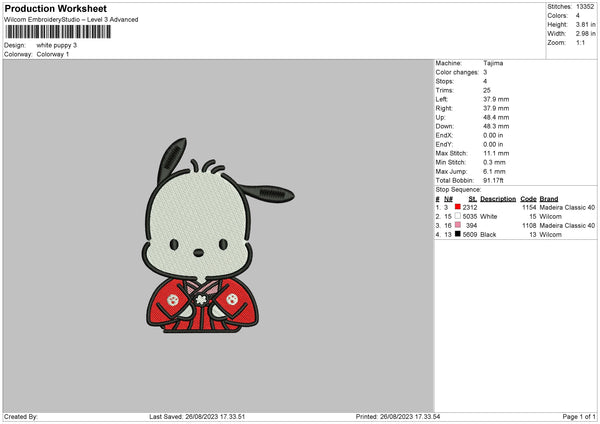Screen dimensions: 600x424
Task: Click the 'Created By:' footer label
Action: coord(21,417)
